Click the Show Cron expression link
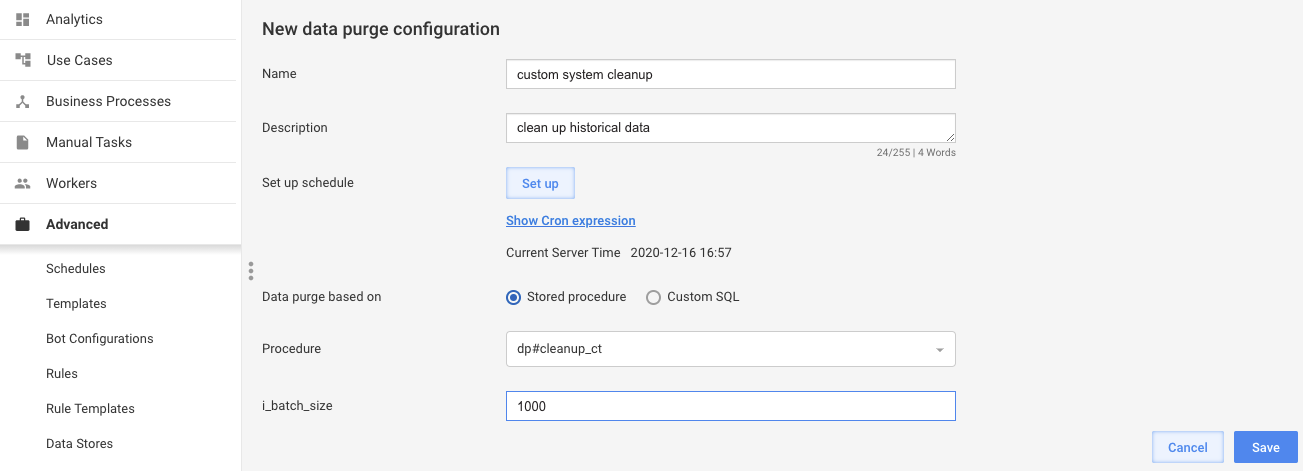This screenshot has height=471, width=1303. [571, 220]
